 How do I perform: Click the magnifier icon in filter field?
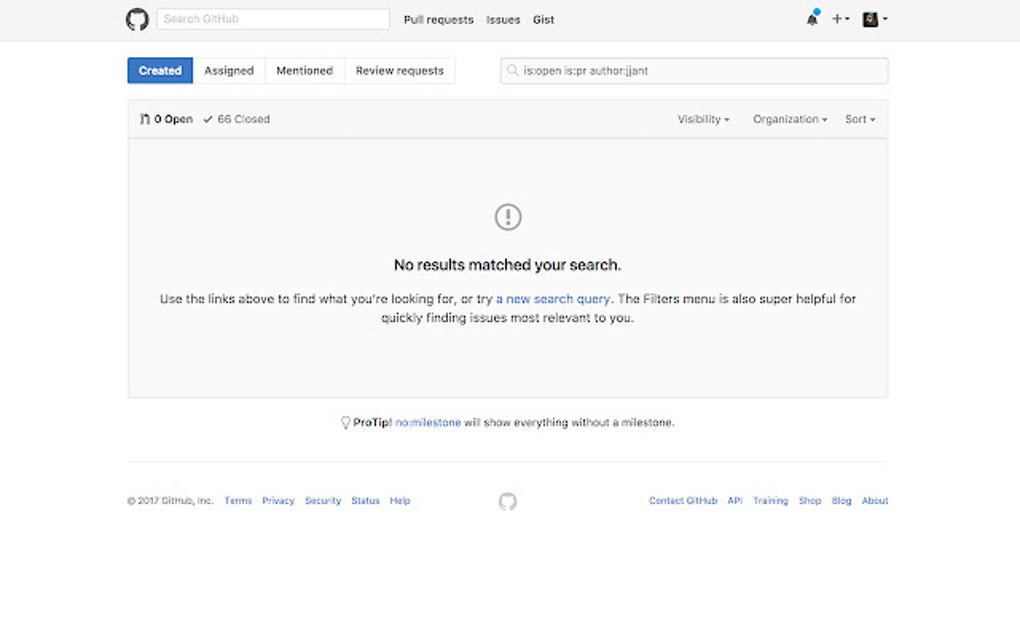pyautogui.click(x=513, y=70)
